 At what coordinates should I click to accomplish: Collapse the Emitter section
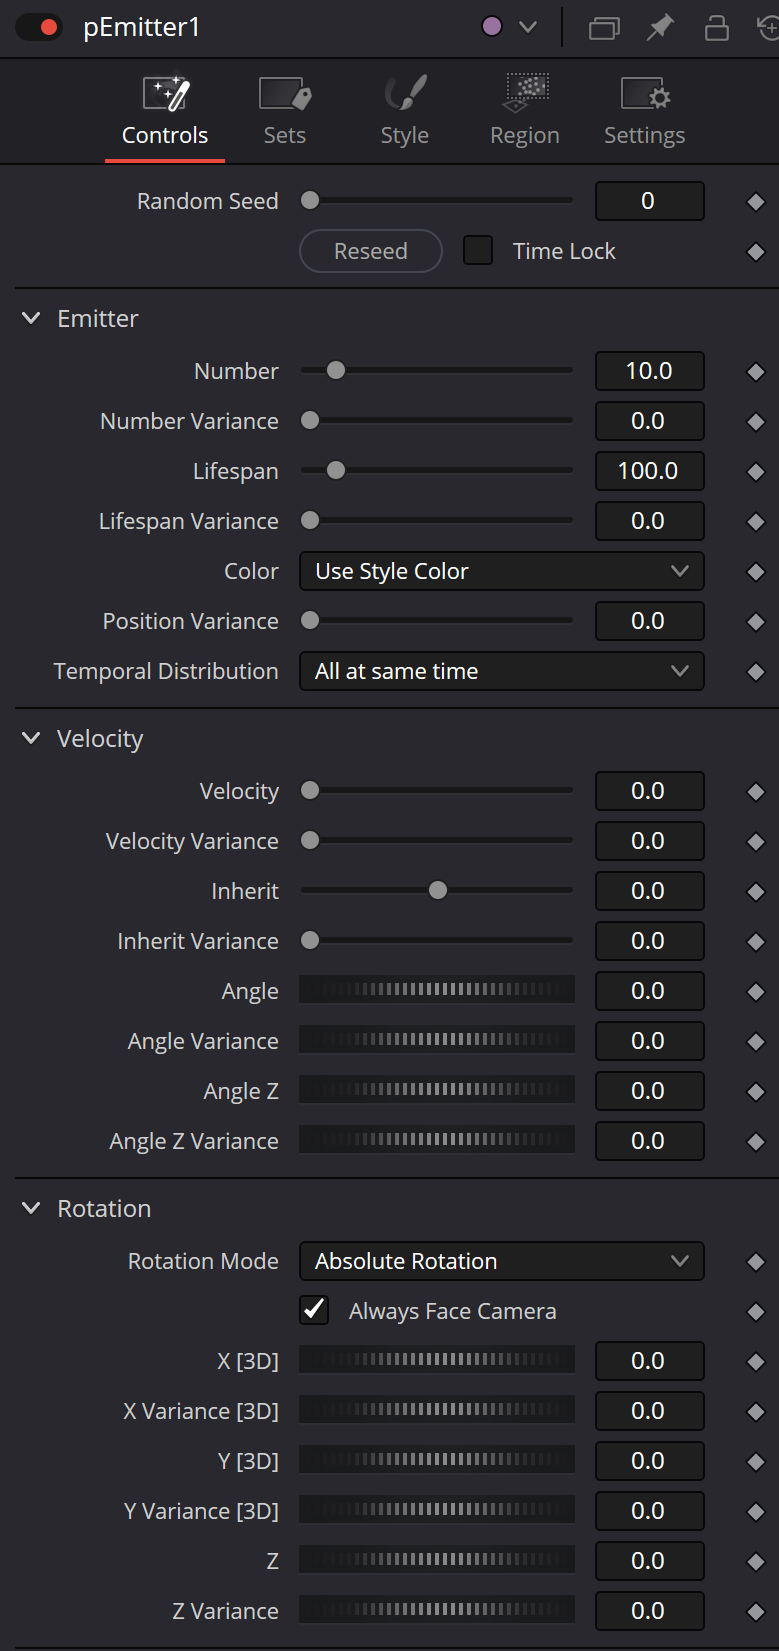[31, 318]
